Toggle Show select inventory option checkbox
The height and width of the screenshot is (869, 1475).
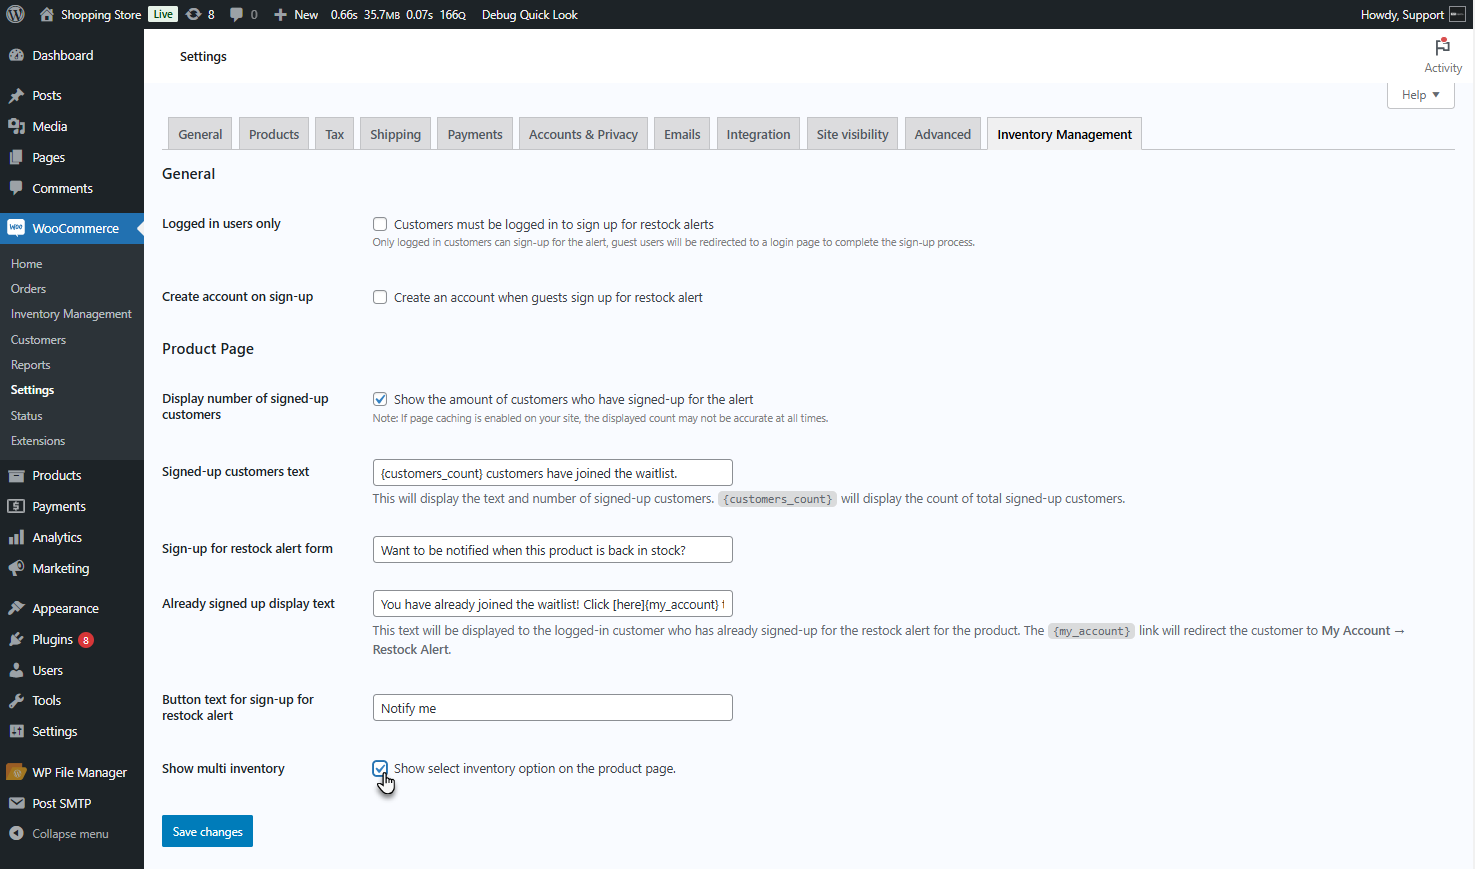(x=380, y=768)
